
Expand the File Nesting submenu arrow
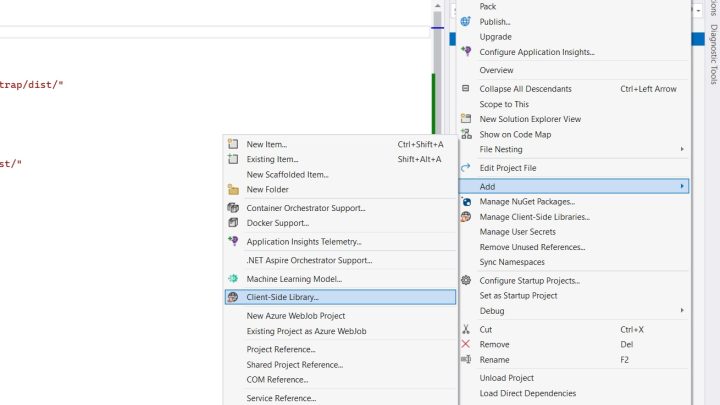[x=682, y=149]
